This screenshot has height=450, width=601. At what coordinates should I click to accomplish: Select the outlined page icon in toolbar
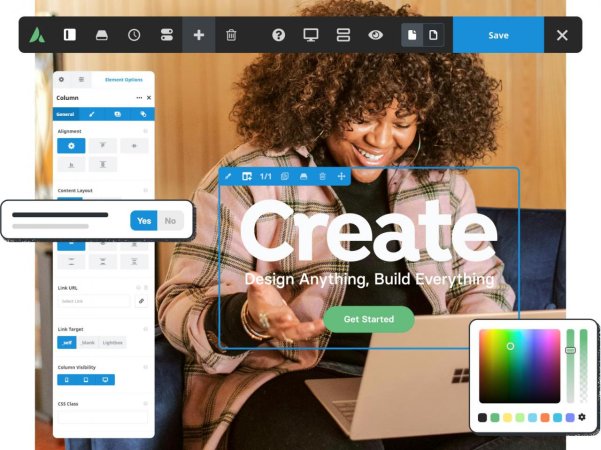coord(433,35)
